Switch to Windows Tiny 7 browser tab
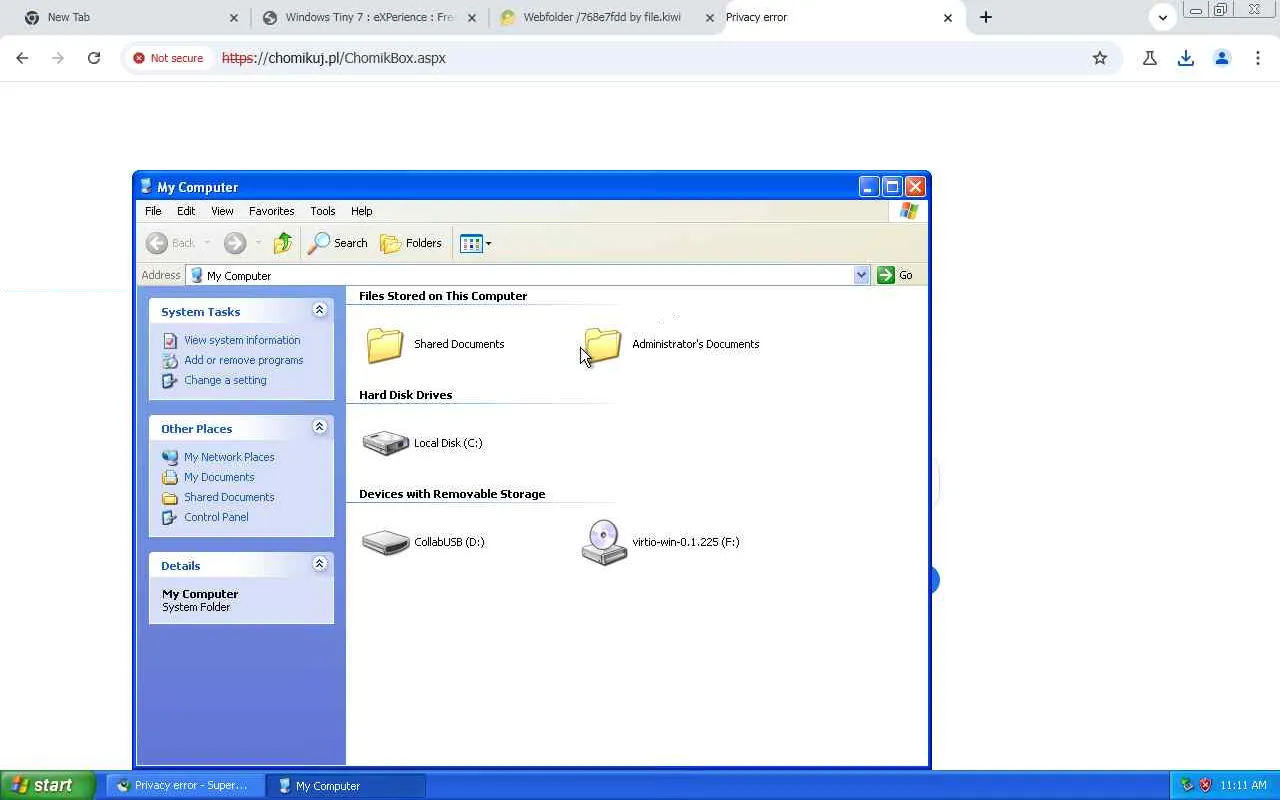This screenshot has width=1280, height=800. tap(369, 17)
